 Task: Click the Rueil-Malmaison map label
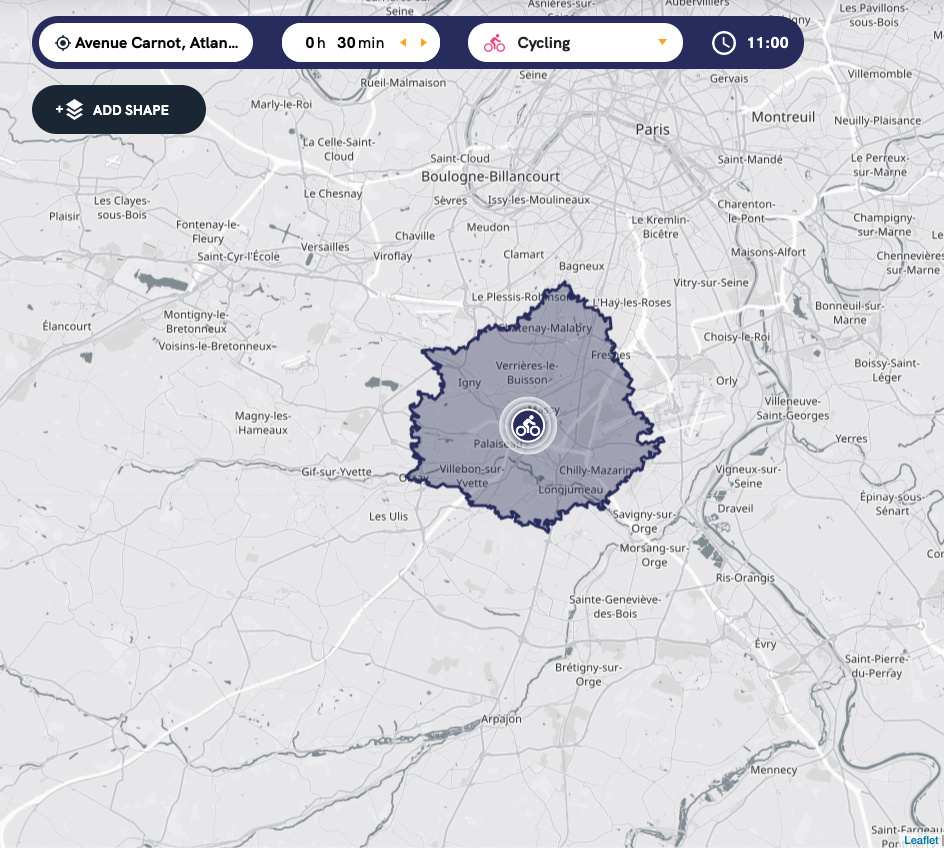pyautogui.click(x=403, y=83)
